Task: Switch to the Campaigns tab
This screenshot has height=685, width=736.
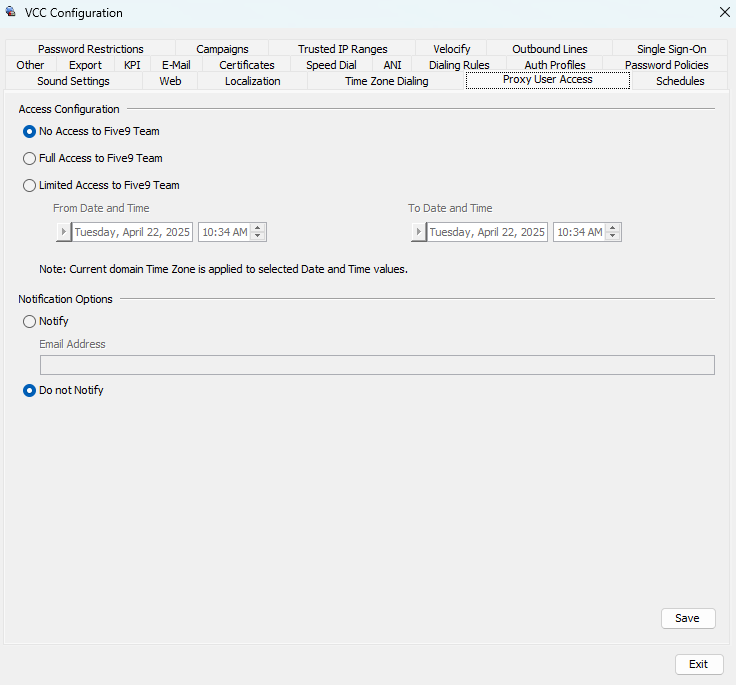Action: 222,49
